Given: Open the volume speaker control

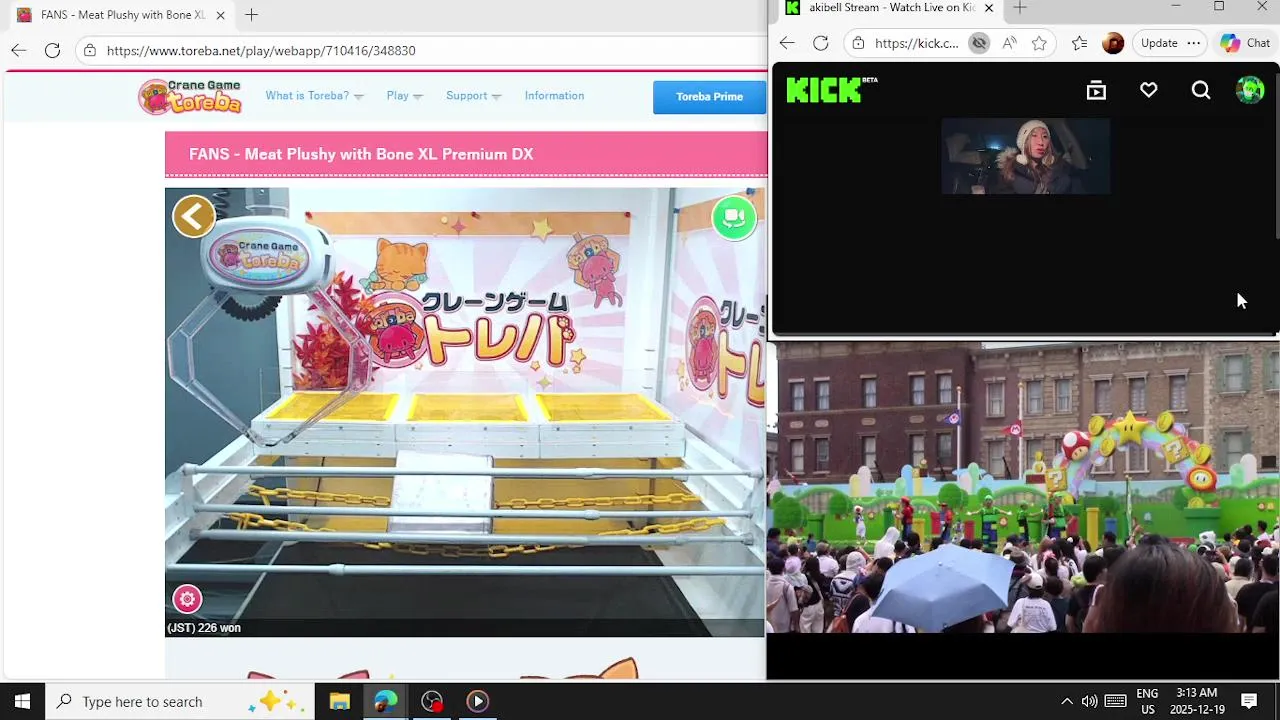Looking at the screenshot, I should coord(1089,701).
